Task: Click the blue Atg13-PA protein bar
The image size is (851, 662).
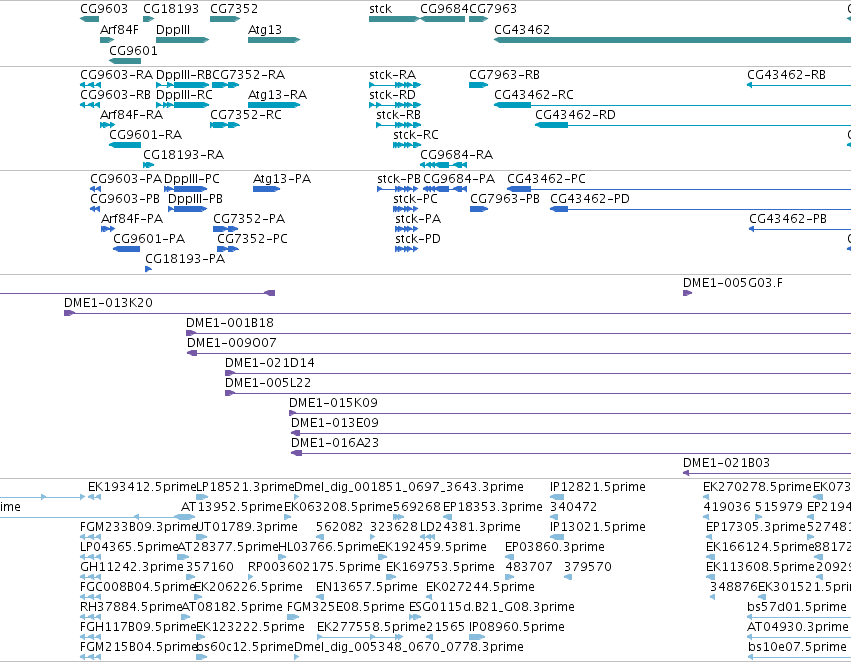Action: click(266, 189)
